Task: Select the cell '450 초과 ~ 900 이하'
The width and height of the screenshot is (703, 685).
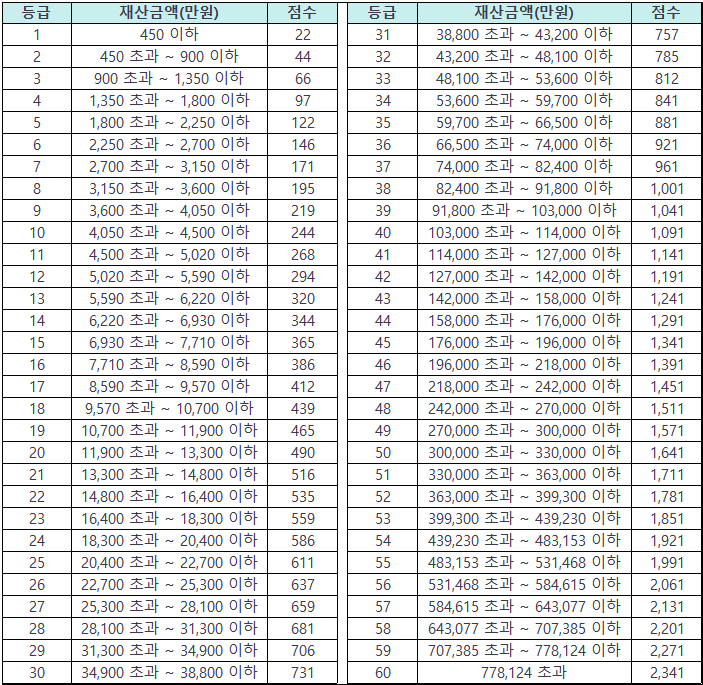Action: pyautogui.click(x=169, y=56)
